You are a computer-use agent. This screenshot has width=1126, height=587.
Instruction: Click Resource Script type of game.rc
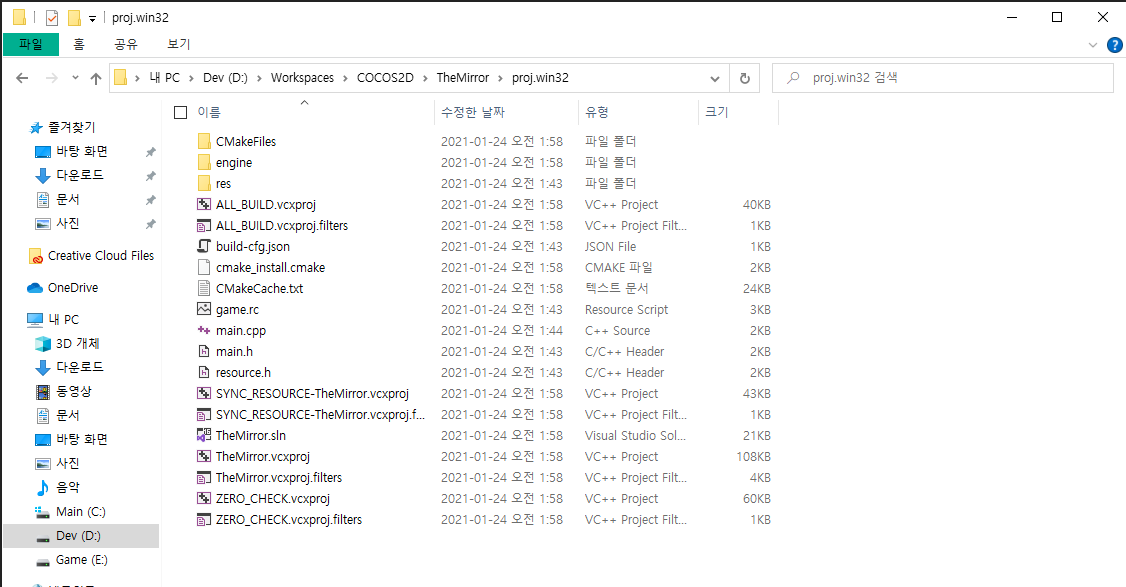pos(626,310)
